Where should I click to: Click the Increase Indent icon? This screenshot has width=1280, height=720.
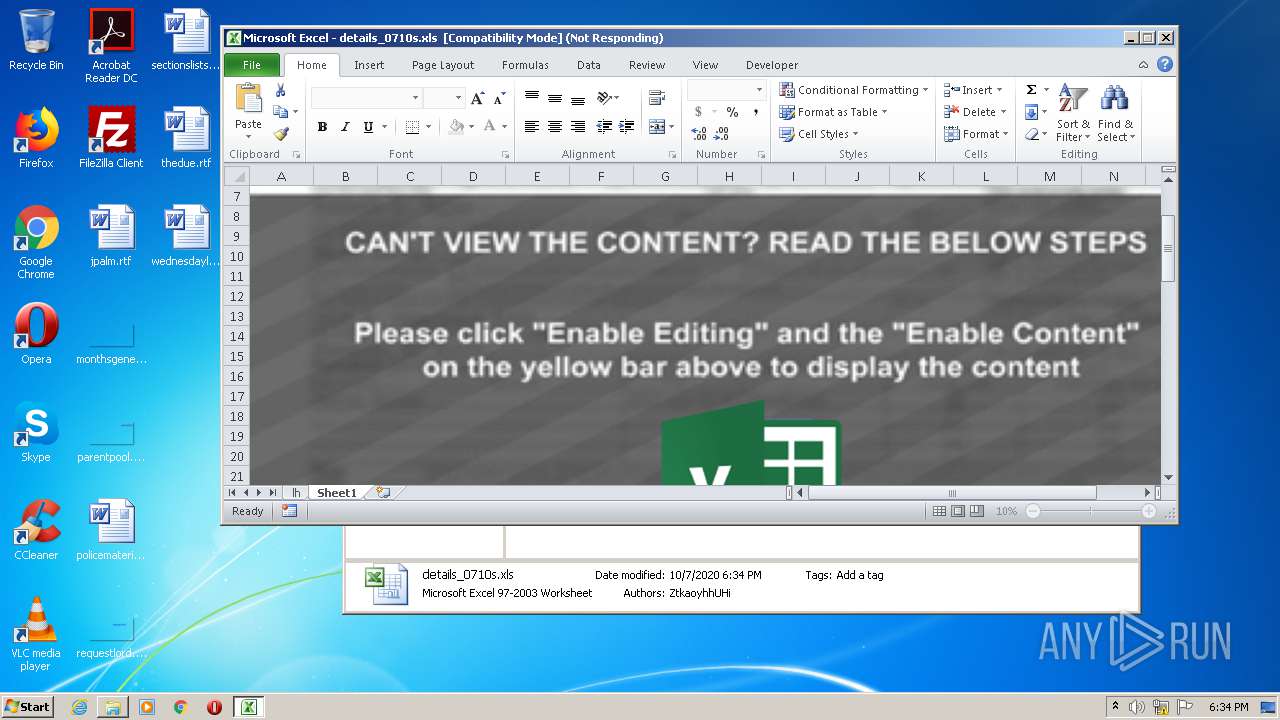tap(627, 127)
